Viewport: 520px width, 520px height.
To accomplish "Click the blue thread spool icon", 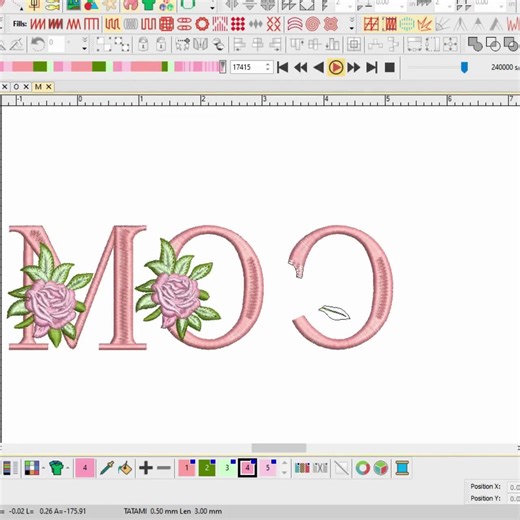I will (402, 468).
